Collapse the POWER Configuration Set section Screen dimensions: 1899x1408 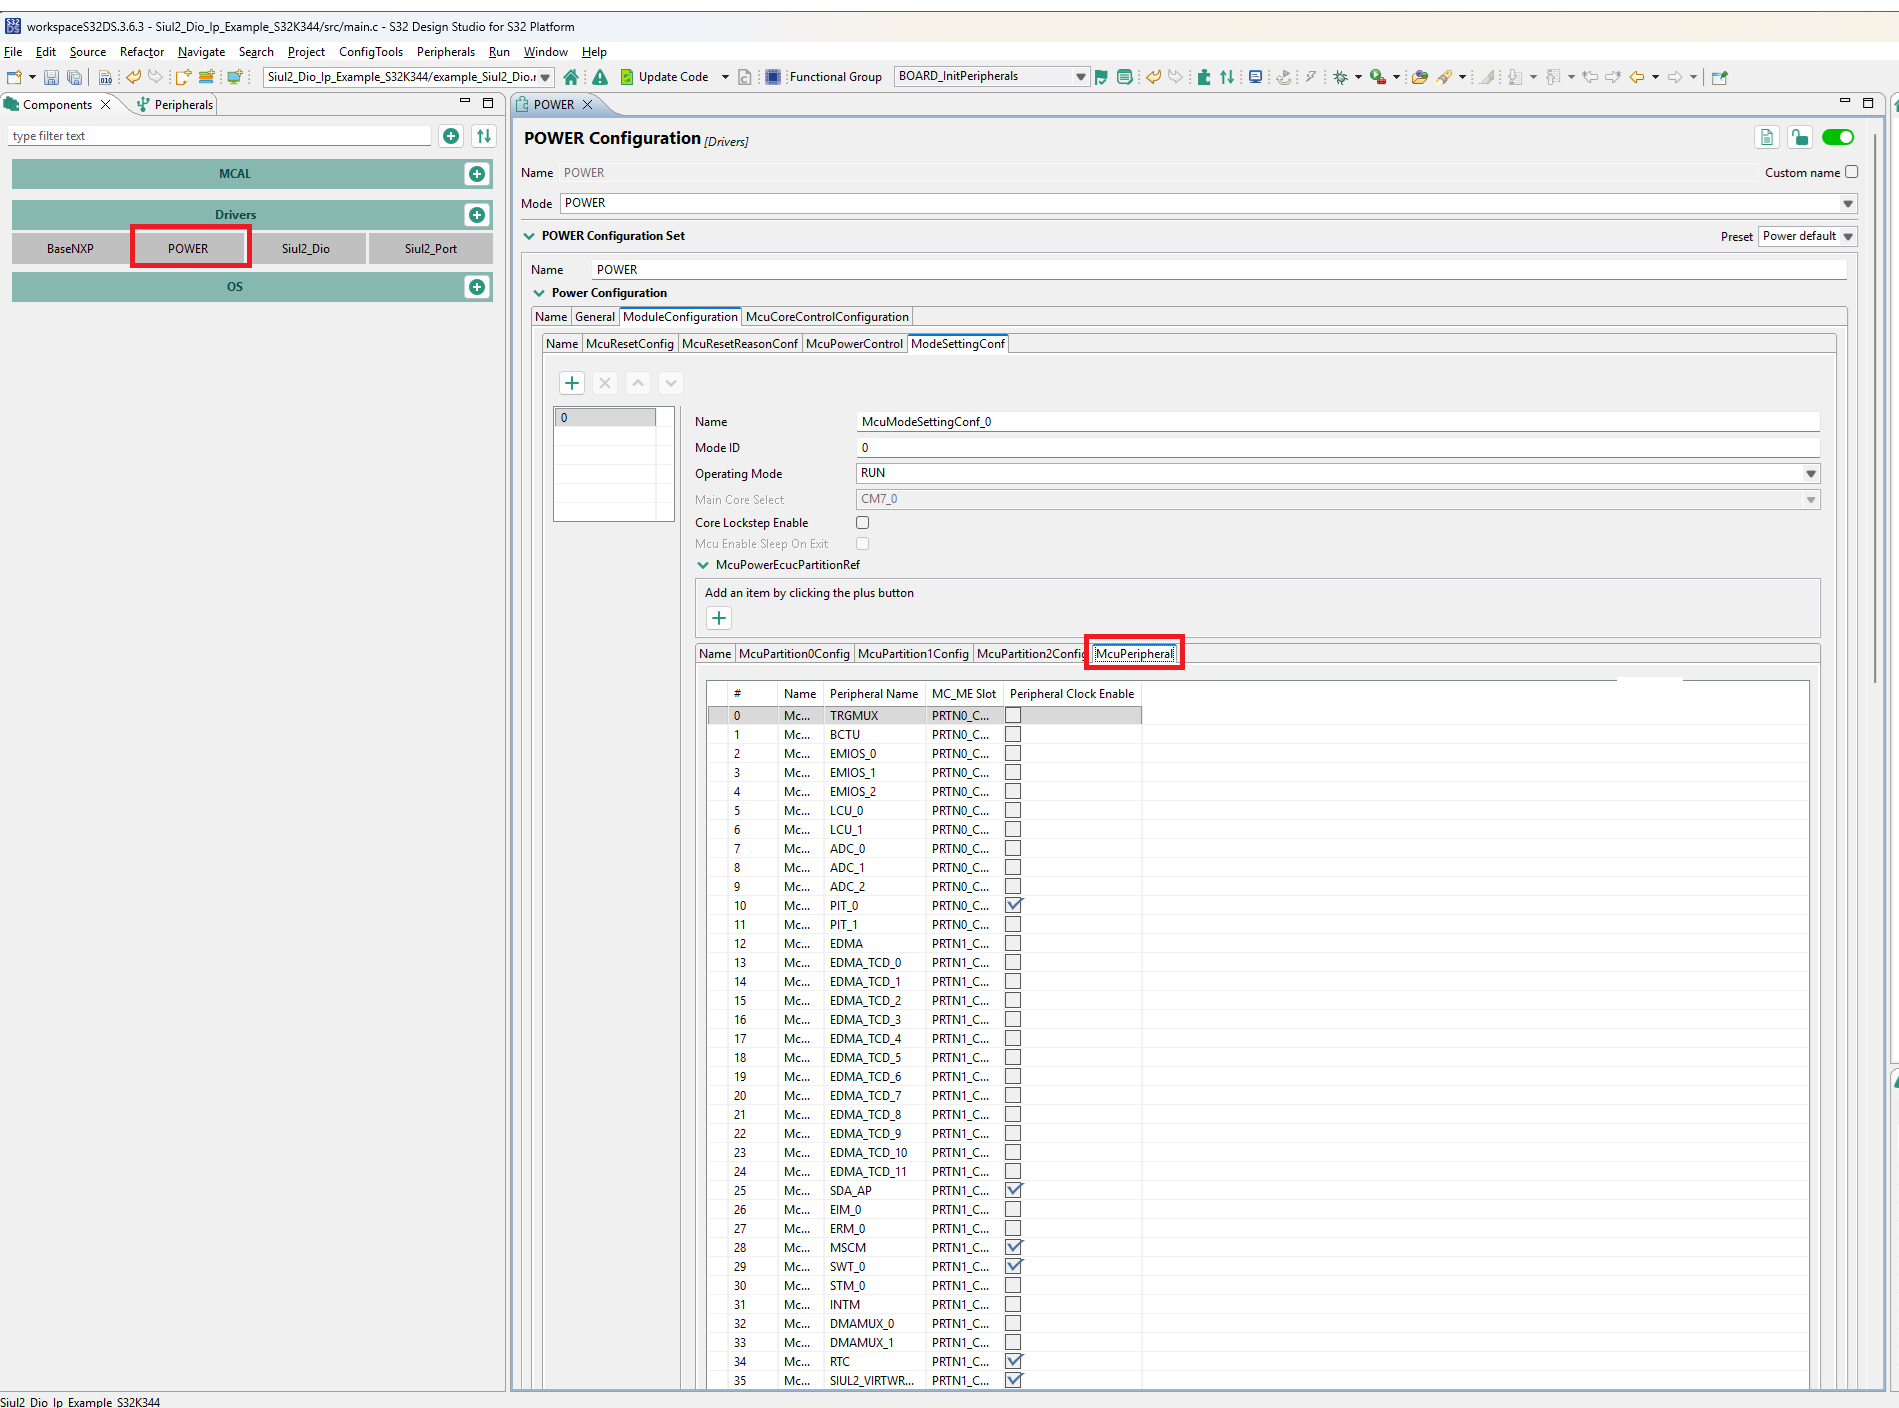(x=529, y=236)
